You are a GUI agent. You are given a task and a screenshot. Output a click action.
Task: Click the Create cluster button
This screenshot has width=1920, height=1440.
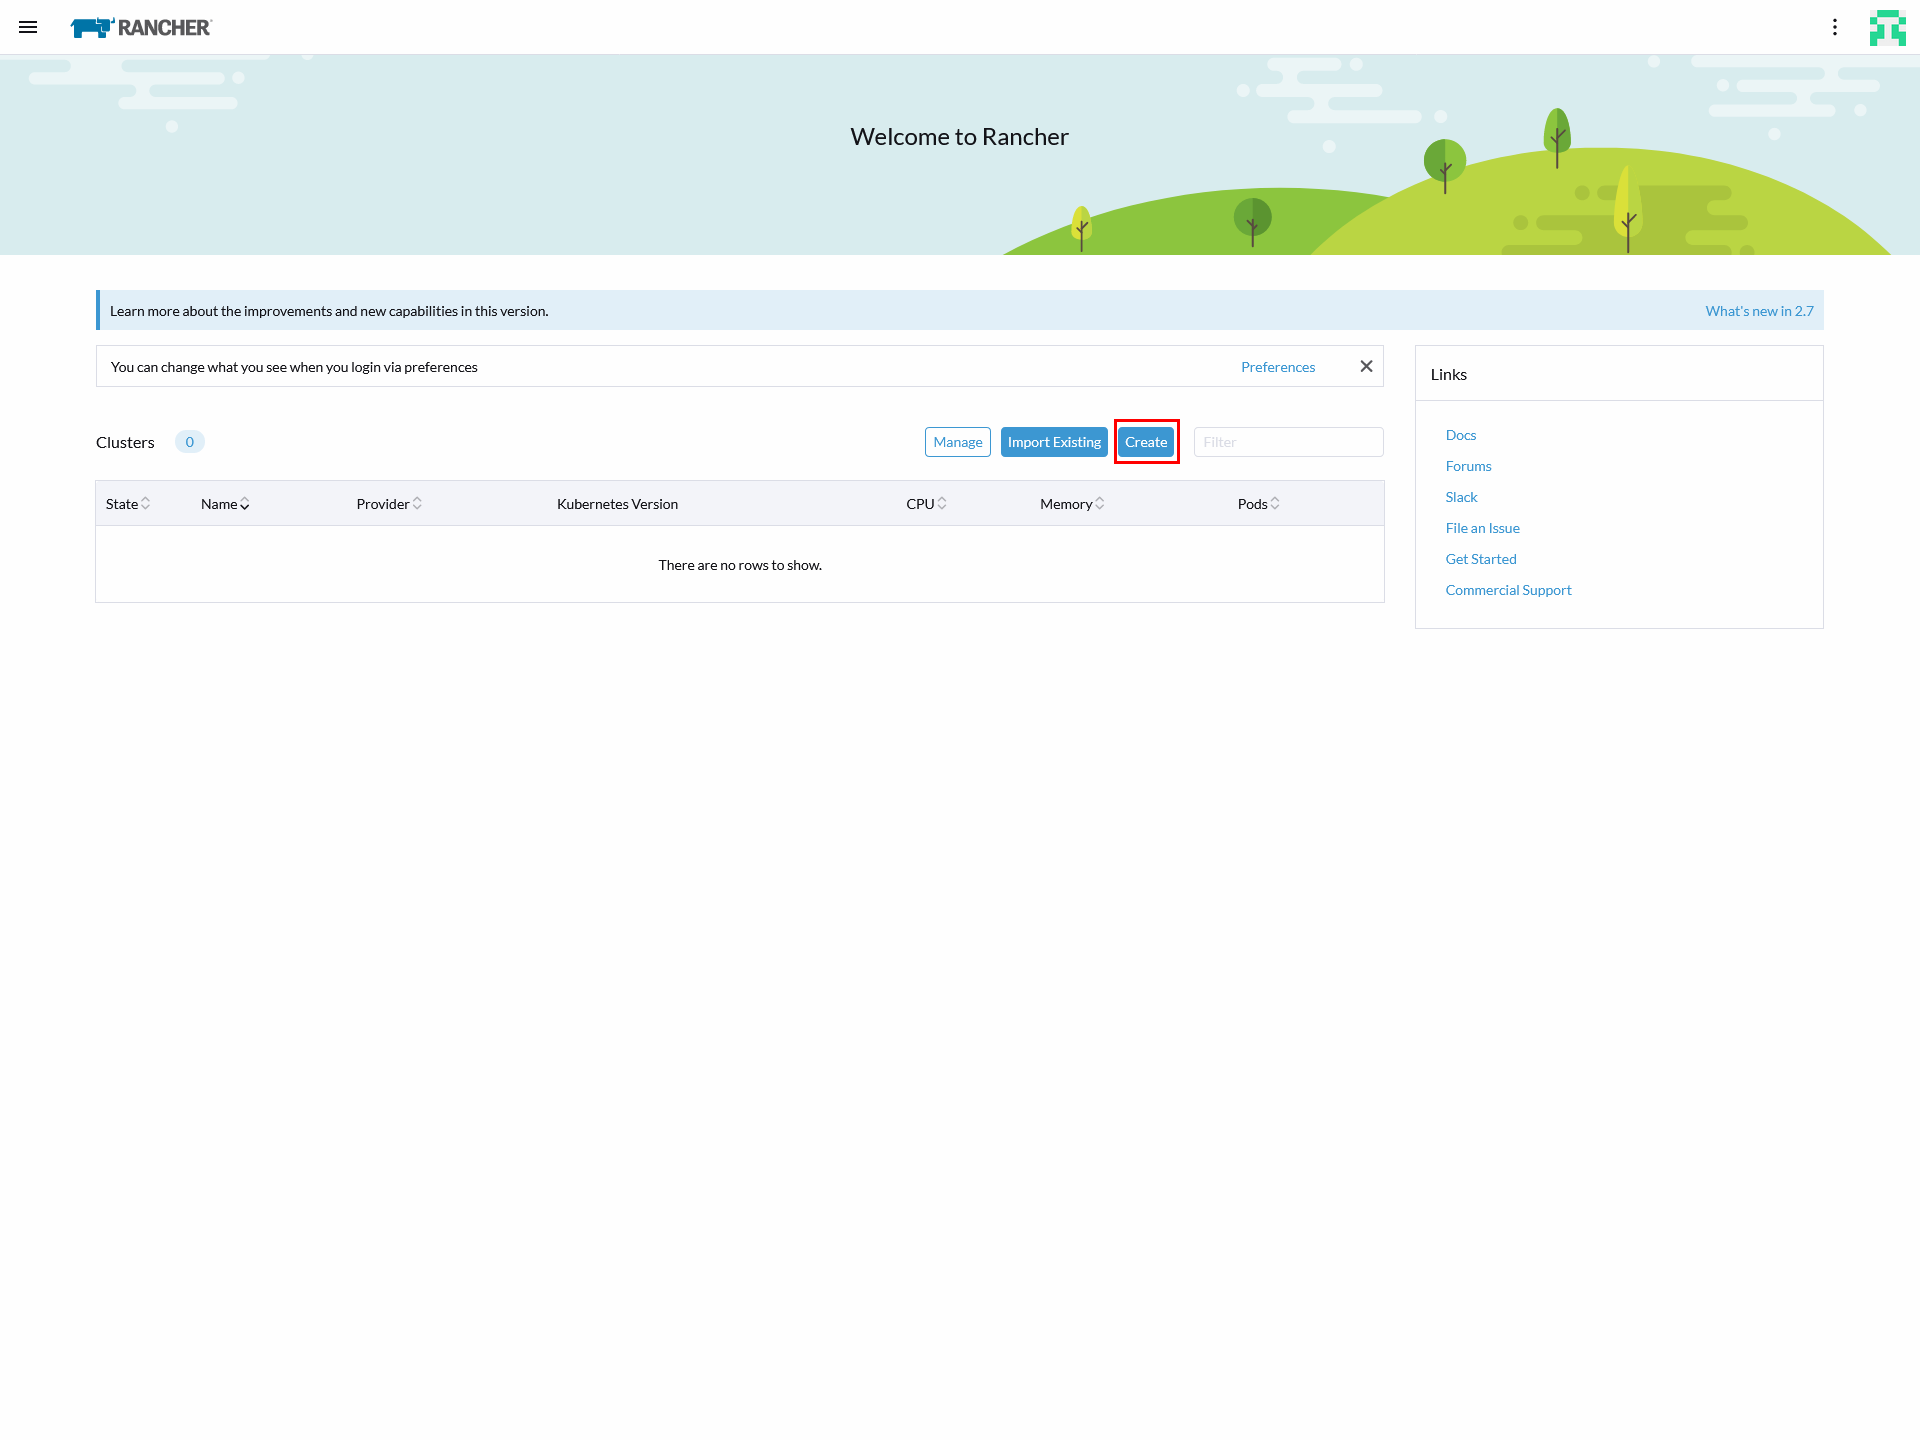pos(1146,441)
